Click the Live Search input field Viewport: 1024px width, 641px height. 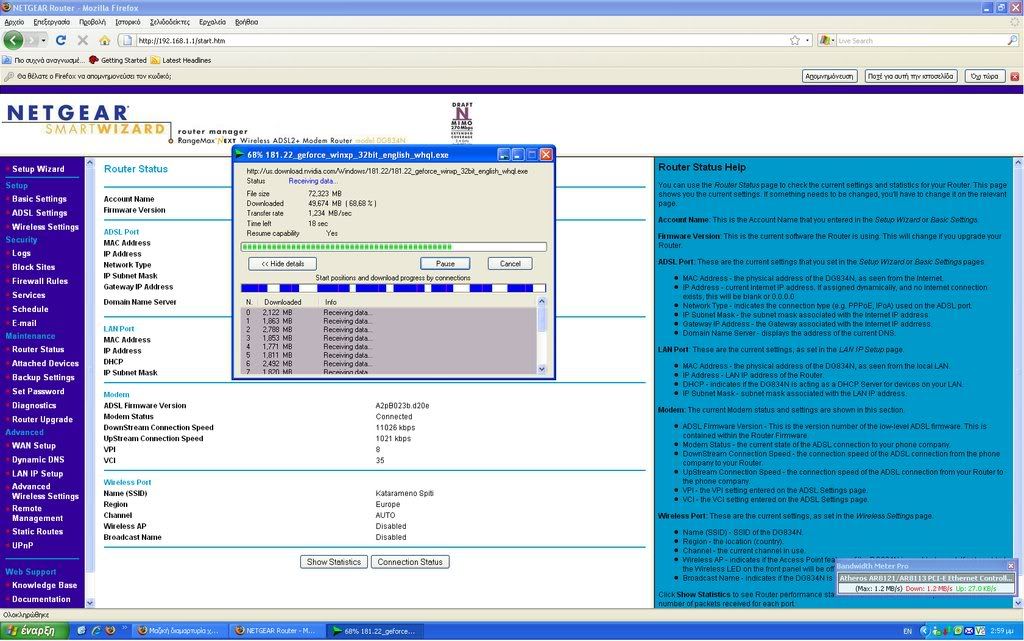pos(921,40)
